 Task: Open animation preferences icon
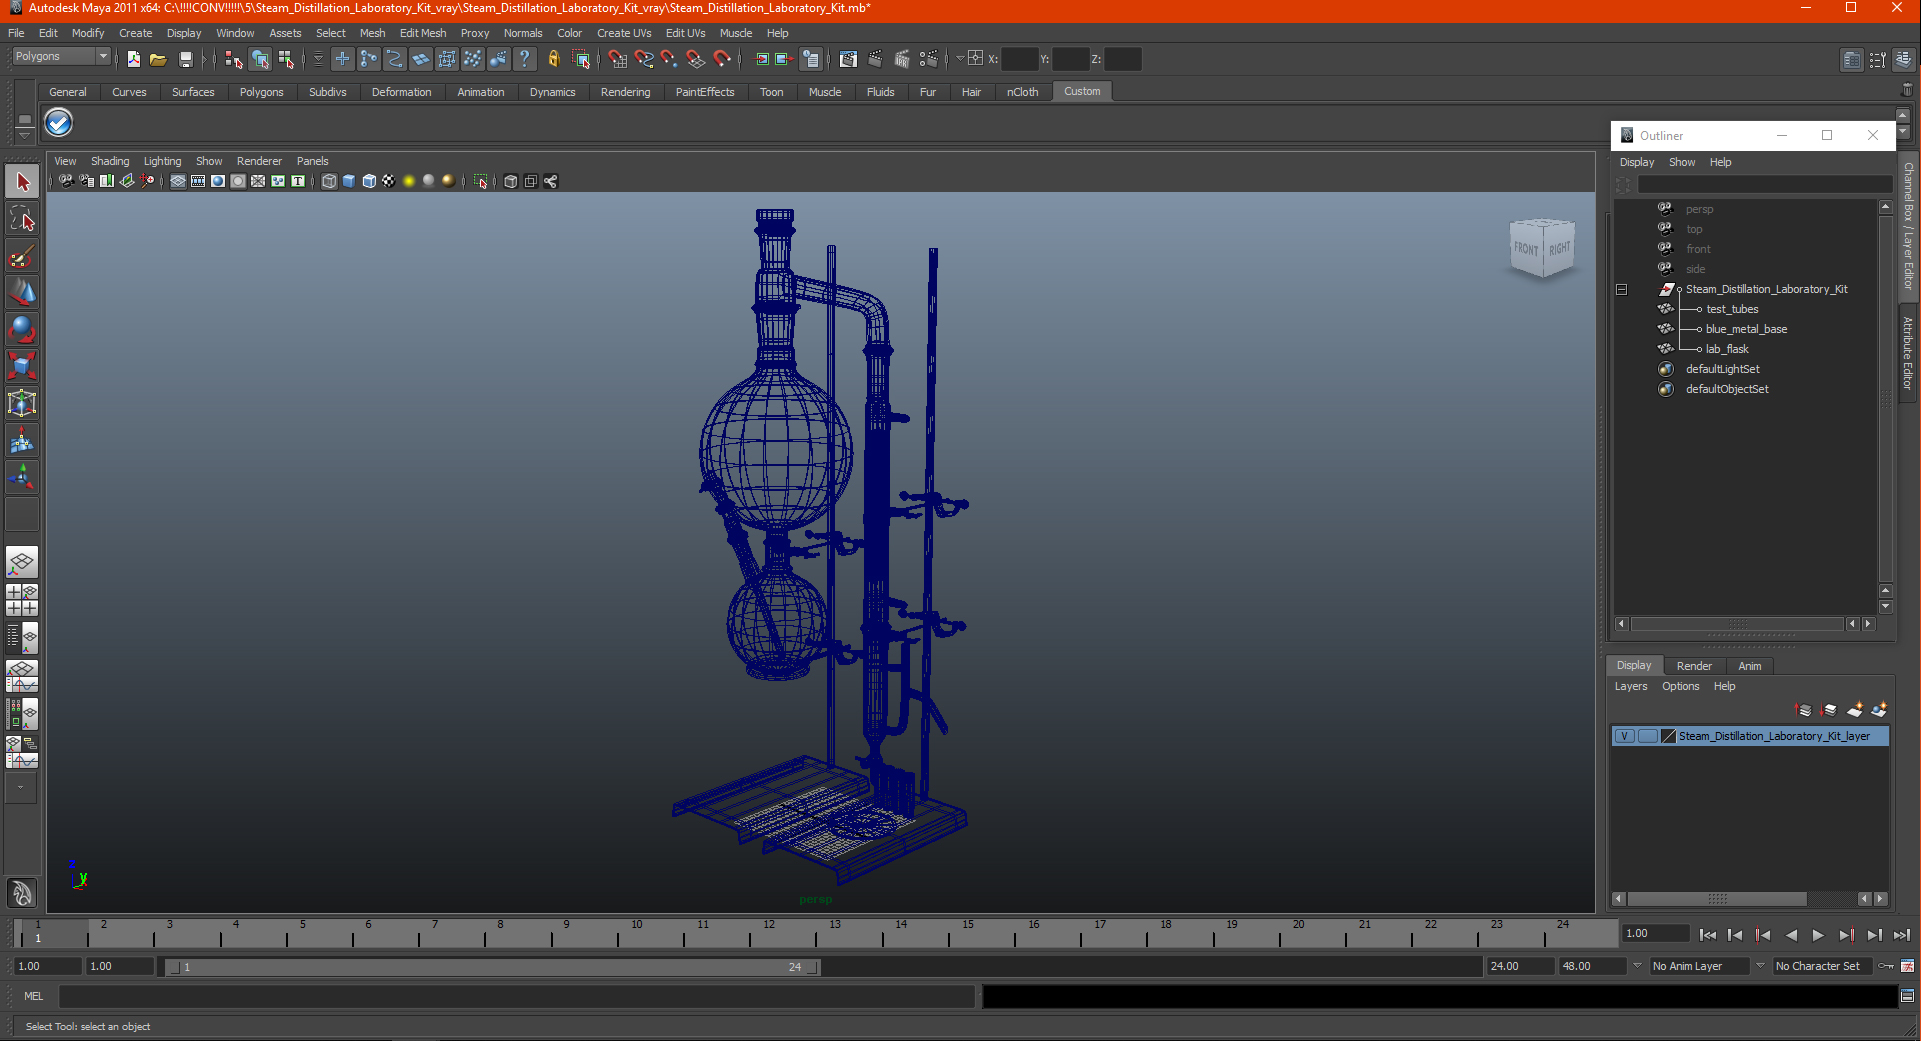pyautogui.click(x=1908, y=966)
